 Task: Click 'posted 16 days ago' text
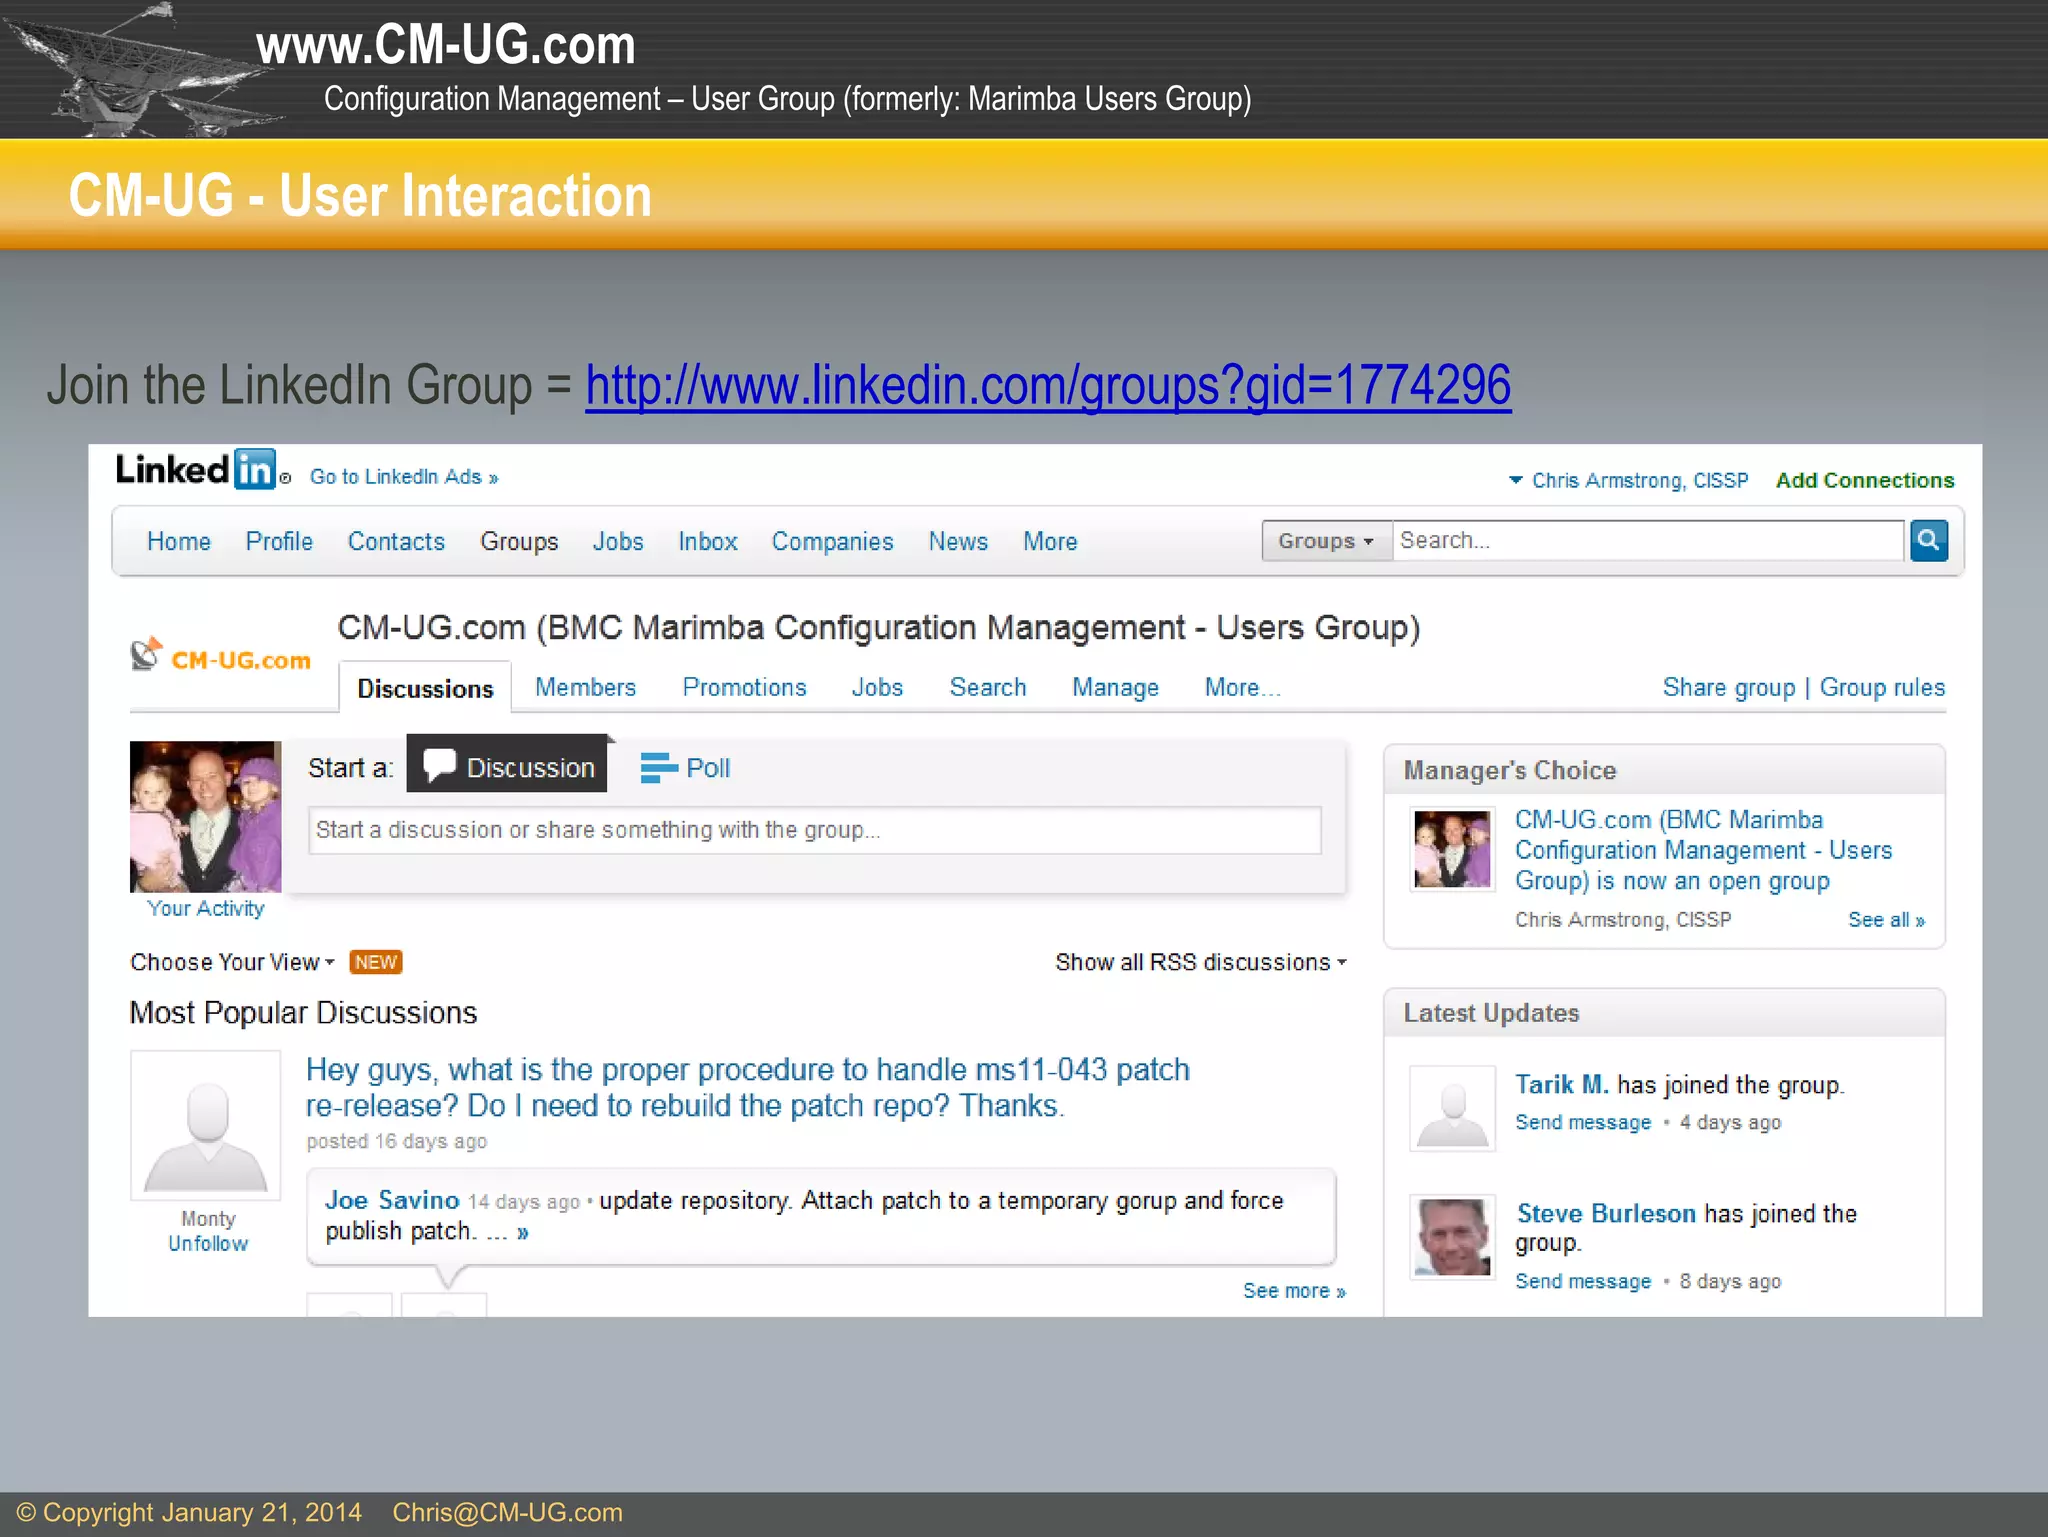click(396, 1142)
